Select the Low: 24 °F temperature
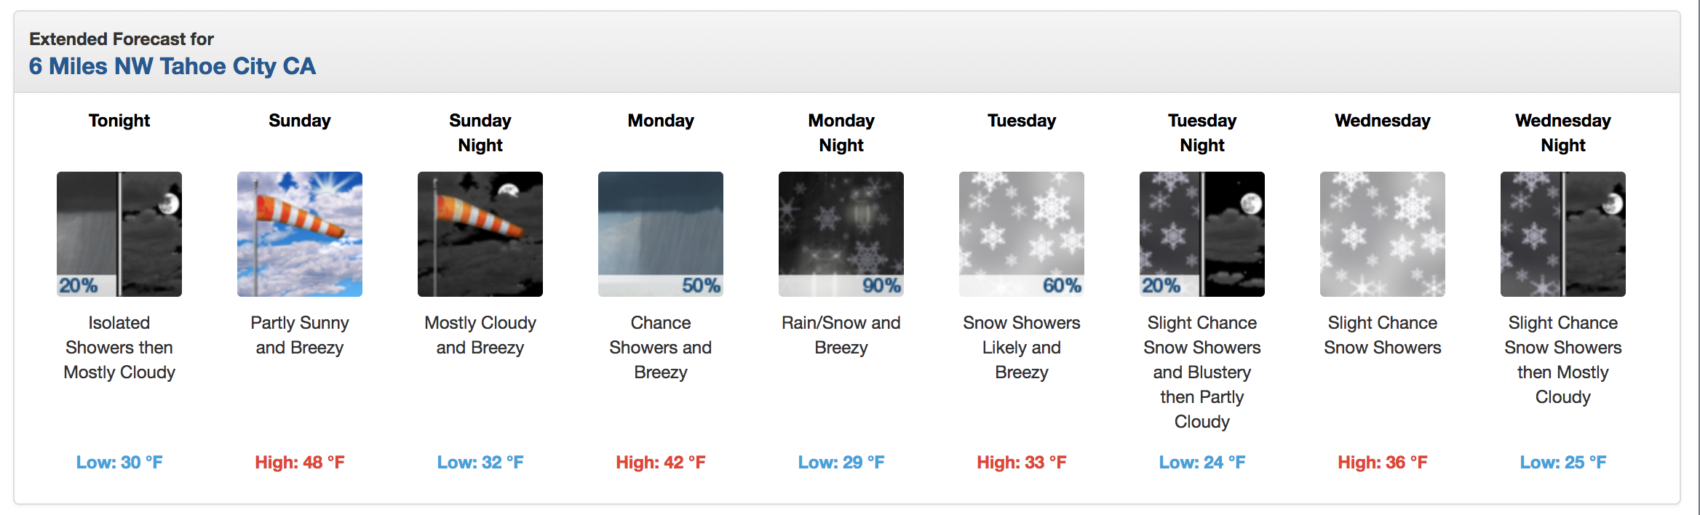Screen dimensions: 1700x515 tap(1202, 462)
